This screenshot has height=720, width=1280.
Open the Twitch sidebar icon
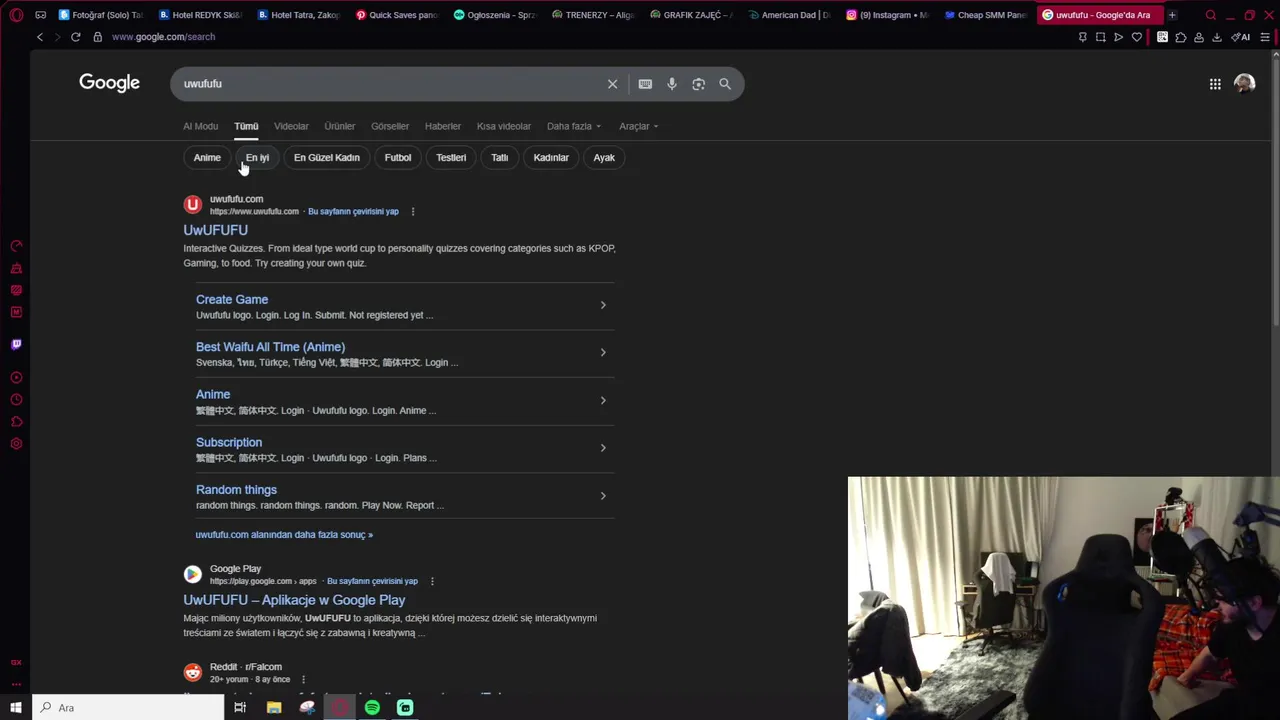[x=16, y=344]
